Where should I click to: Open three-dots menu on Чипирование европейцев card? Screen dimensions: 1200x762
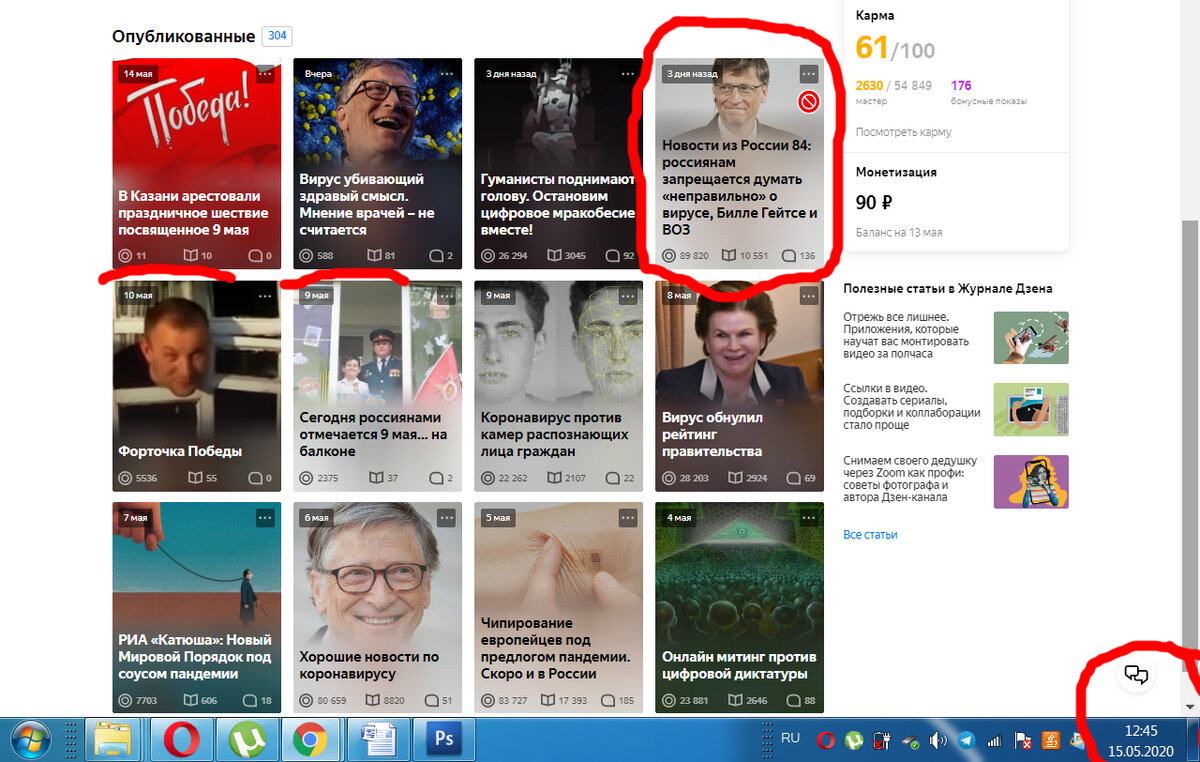coord(627,518)
